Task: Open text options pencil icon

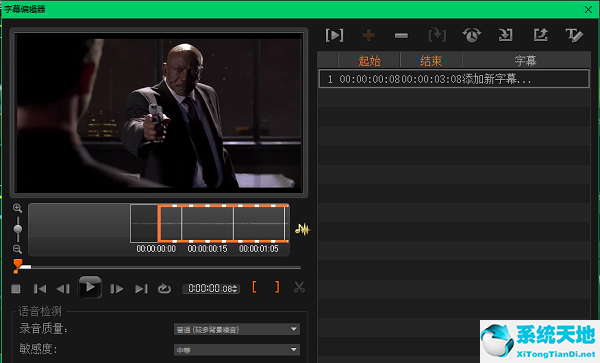Action: (x=574, y=35)
